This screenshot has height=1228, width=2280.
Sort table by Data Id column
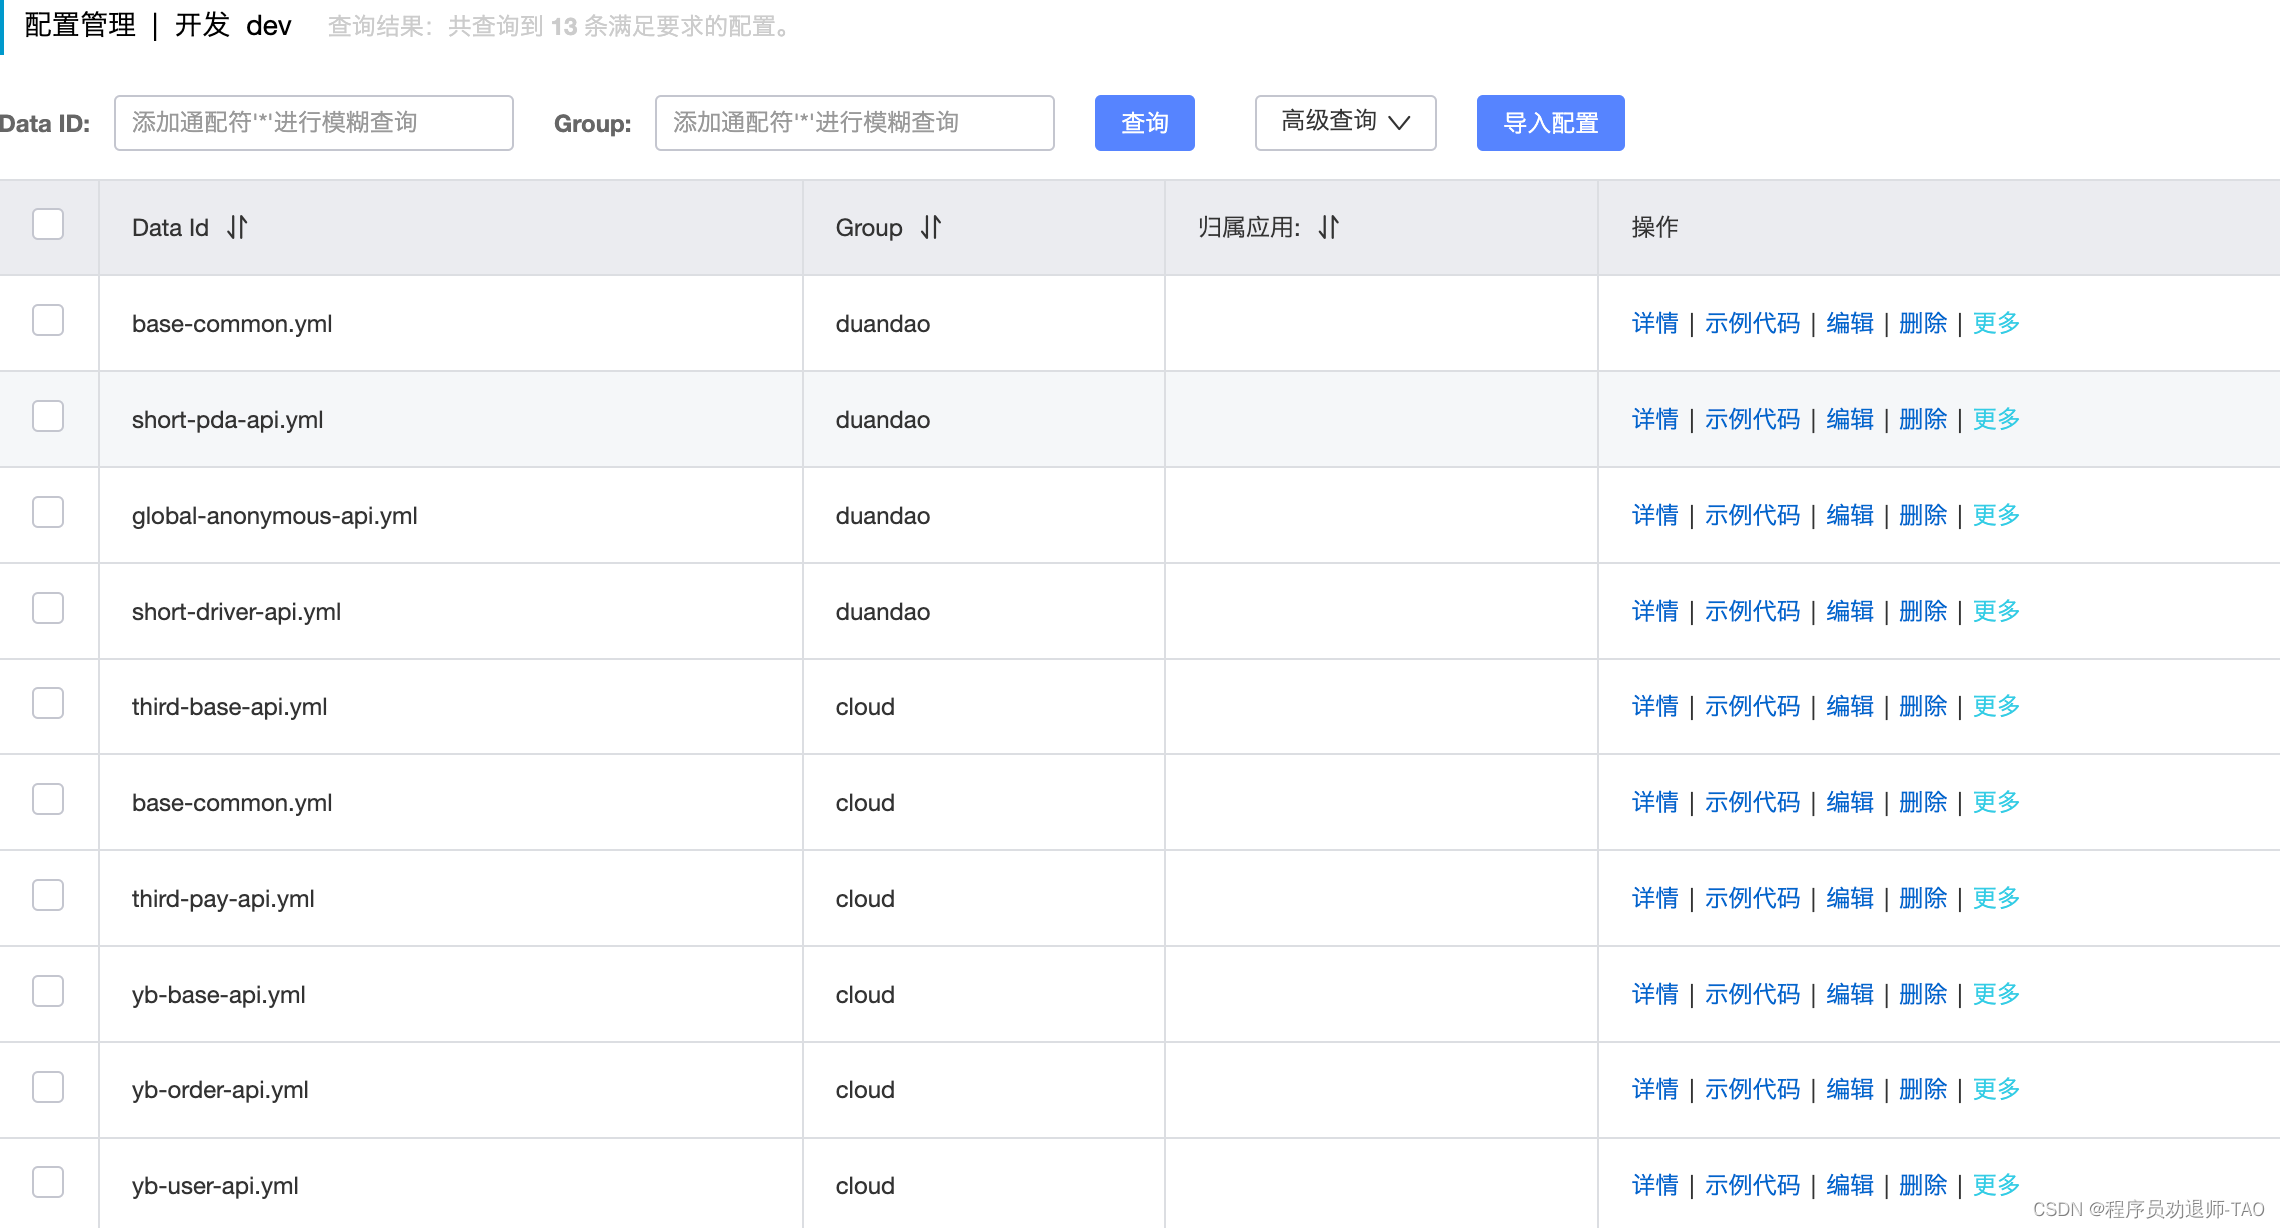tap(237, 227)
